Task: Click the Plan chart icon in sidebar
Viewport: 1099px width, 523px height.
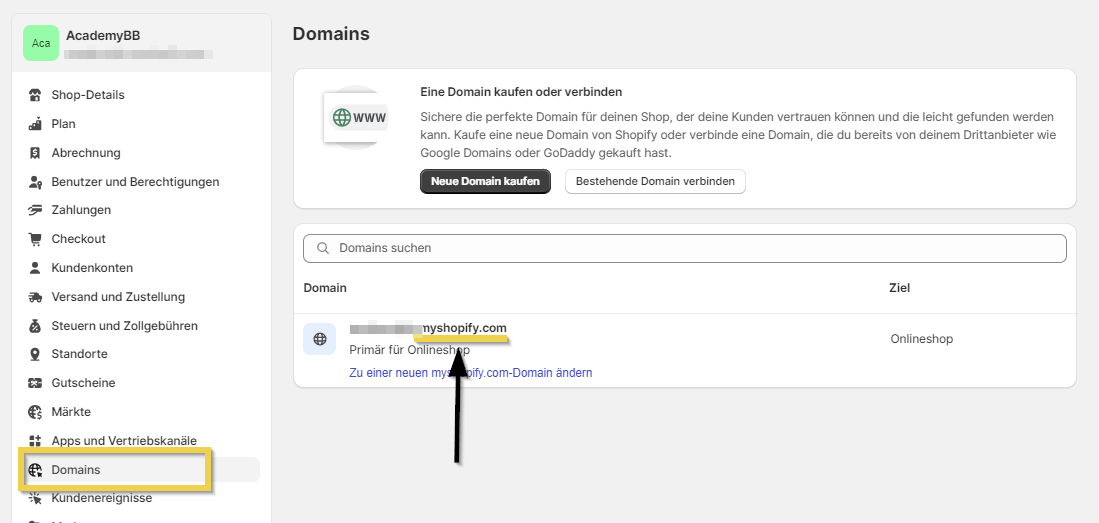Action: (x=36, y=124)
